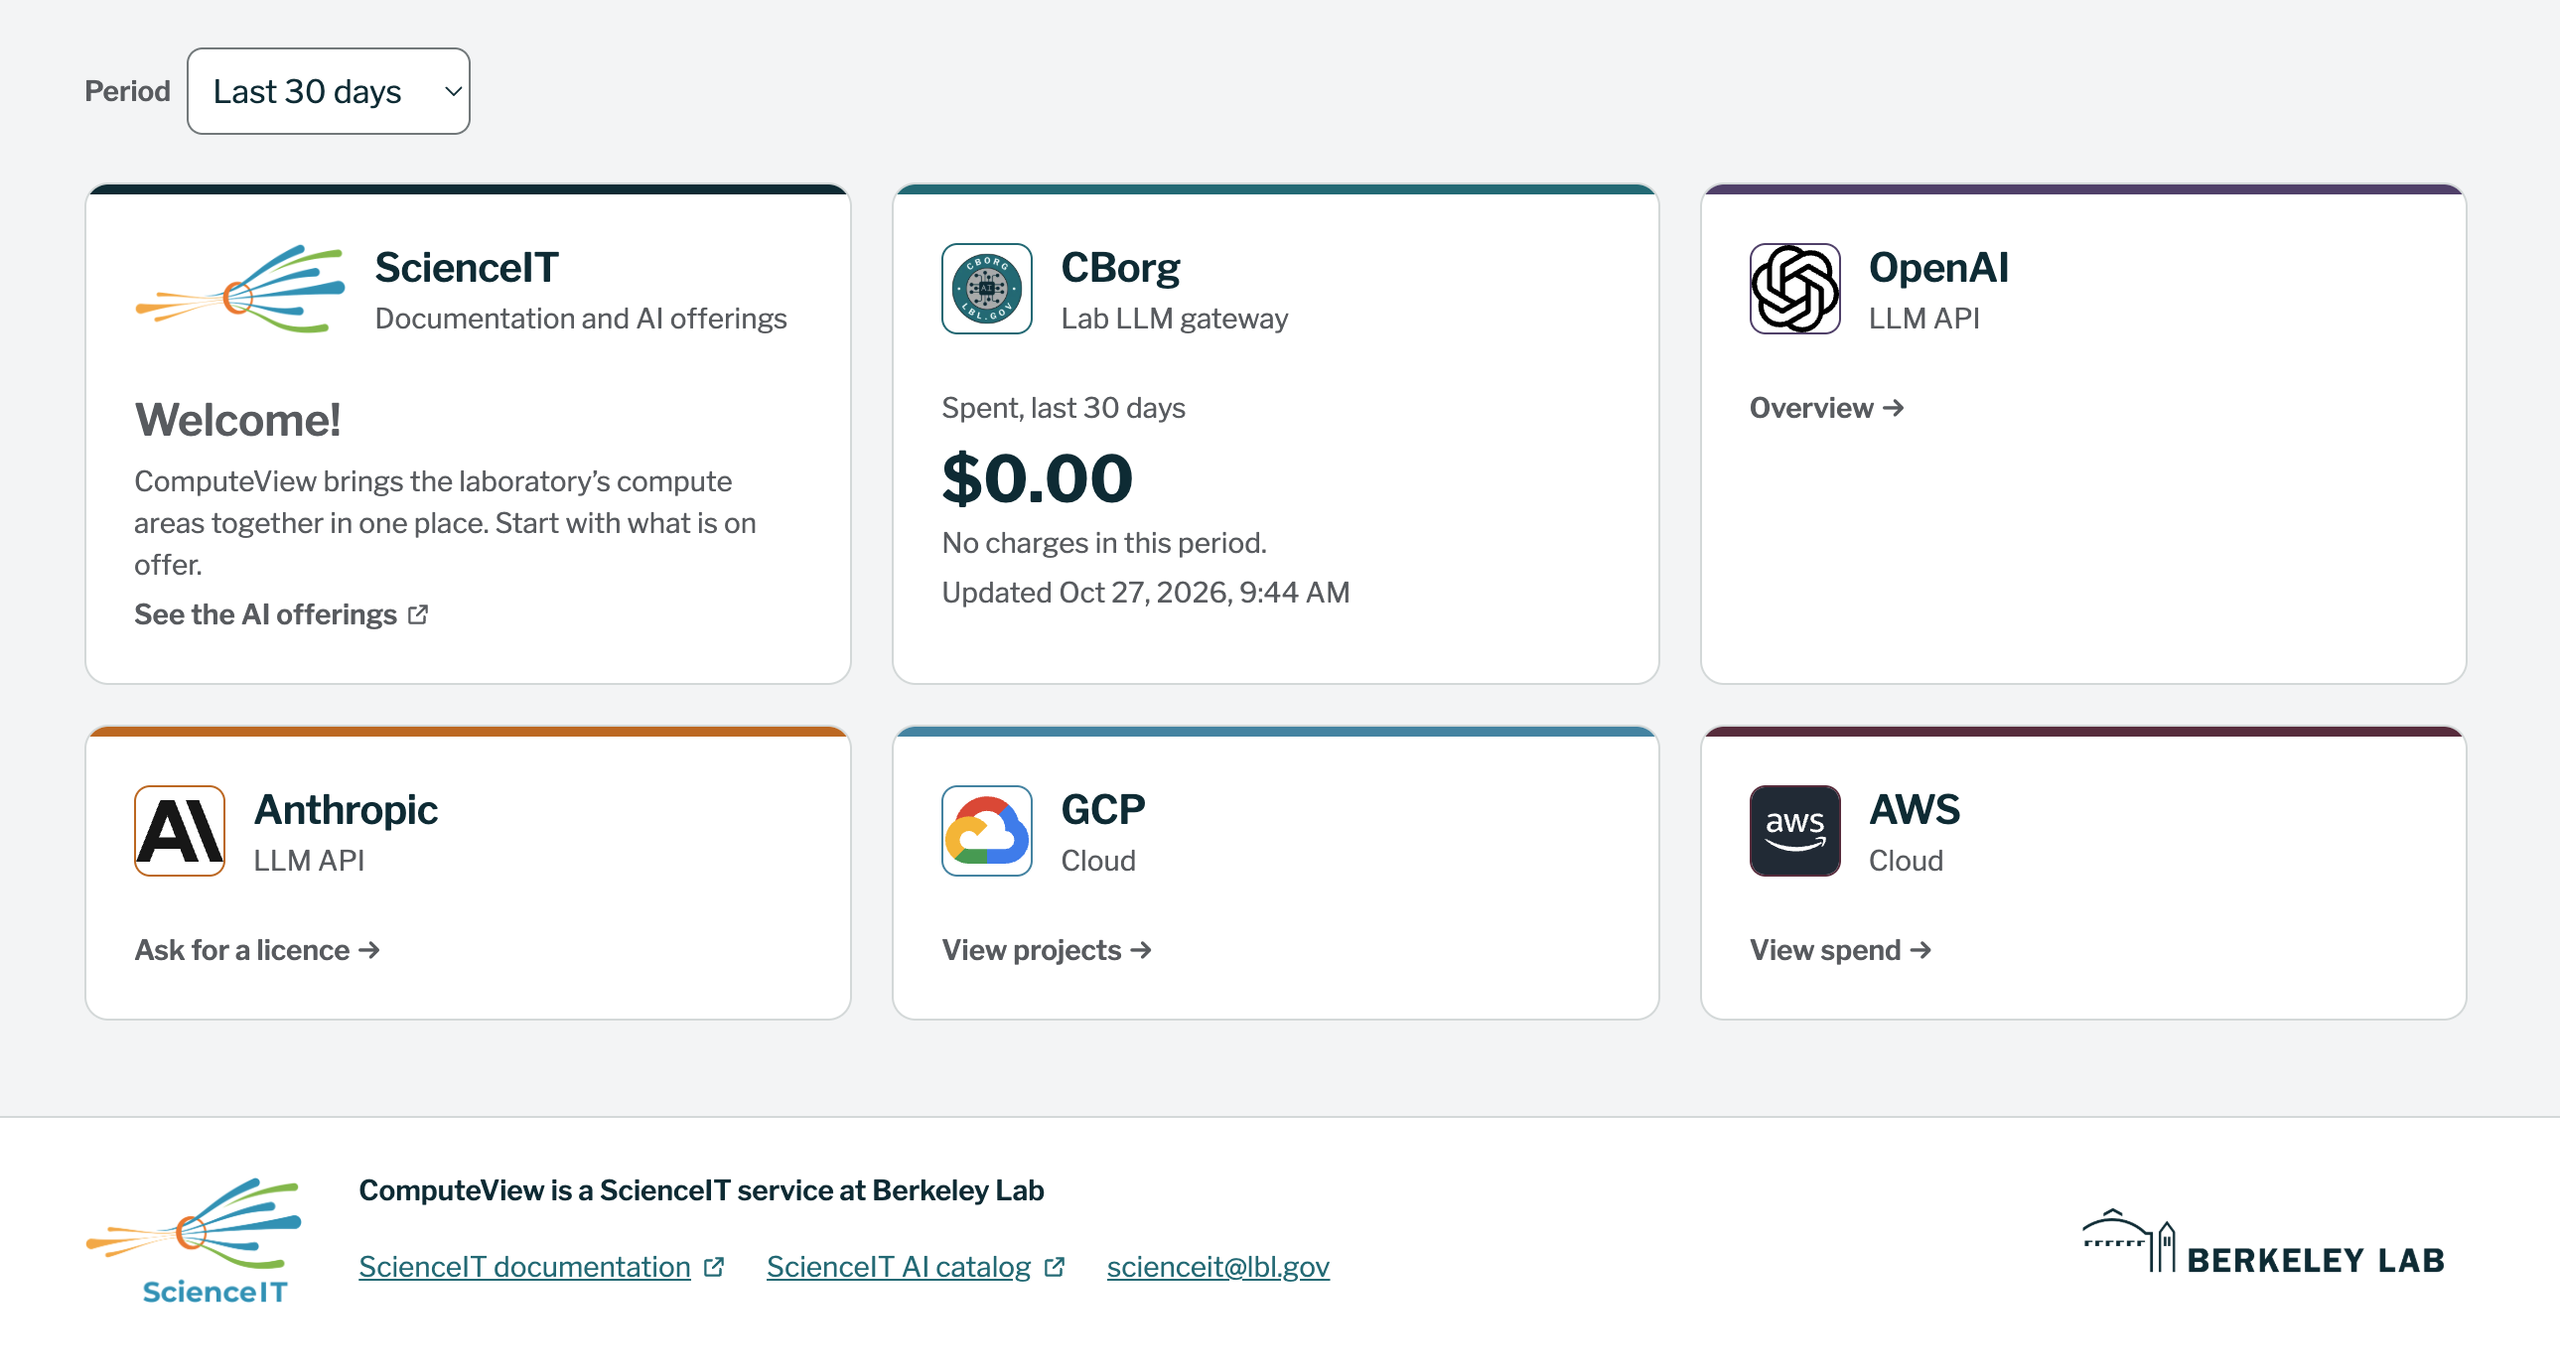Open the Period dropdown showing Last 30 days

coord(328,91)
